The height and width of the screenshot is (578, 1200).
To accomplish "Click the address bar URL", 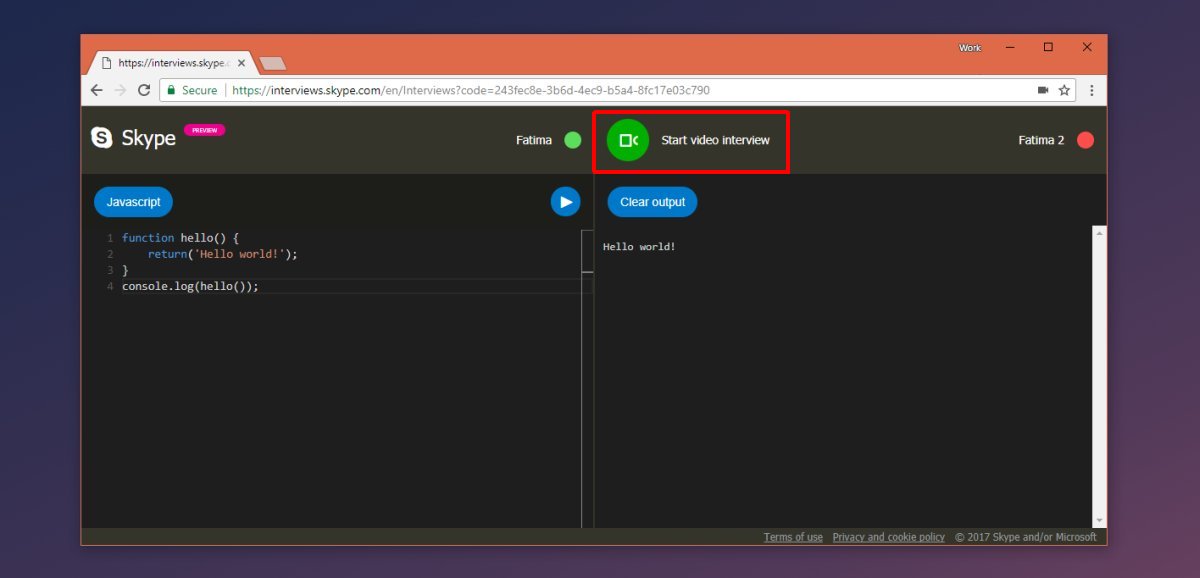I will (x=470, y=90).
